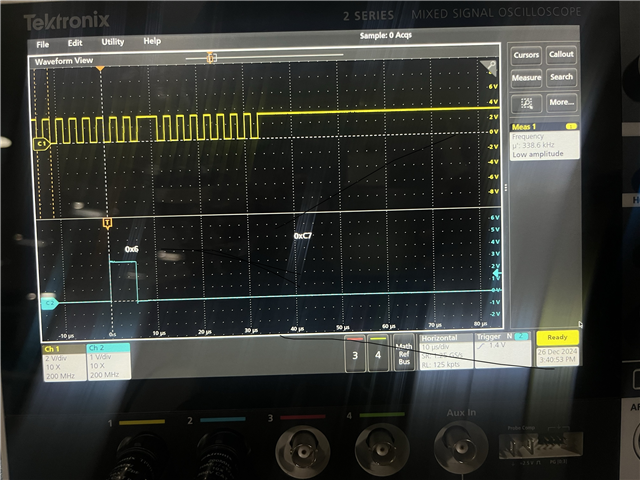Click the orange T trigger marker
This screenshot has width=640, height=480.
107,223
